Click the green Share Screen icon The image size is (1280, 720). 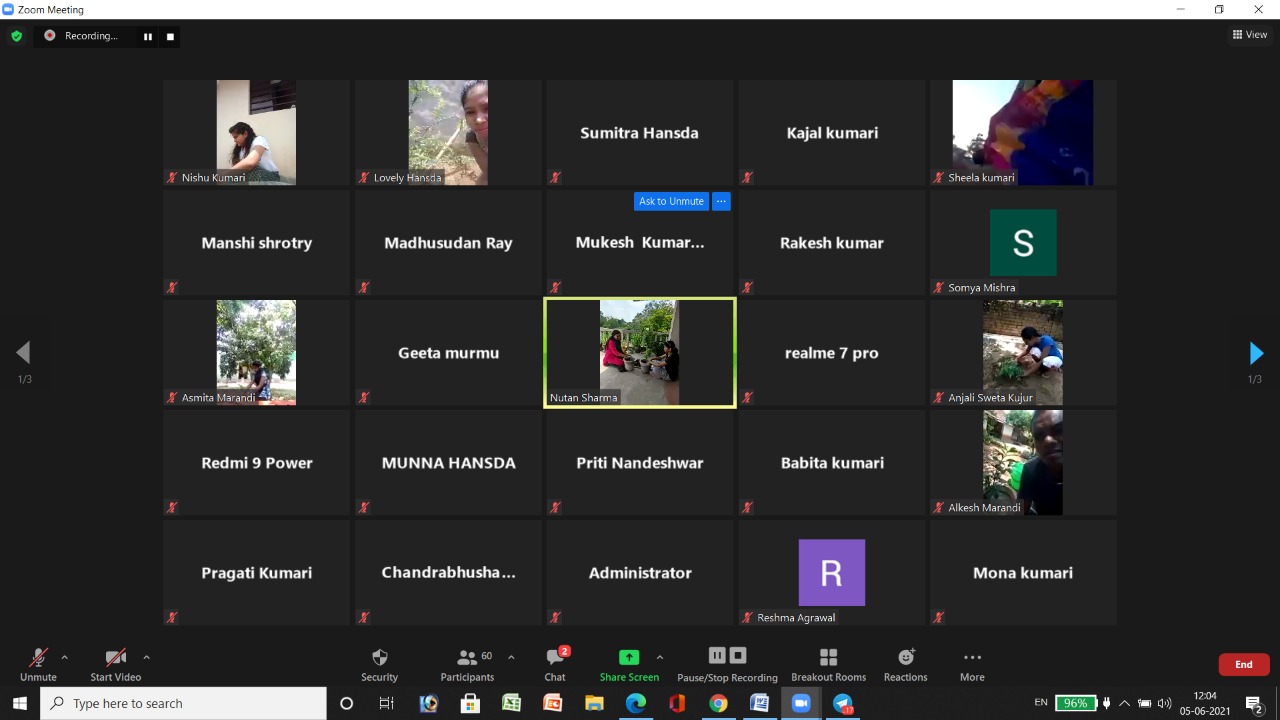pyautogui.click(x=629, y=657)
